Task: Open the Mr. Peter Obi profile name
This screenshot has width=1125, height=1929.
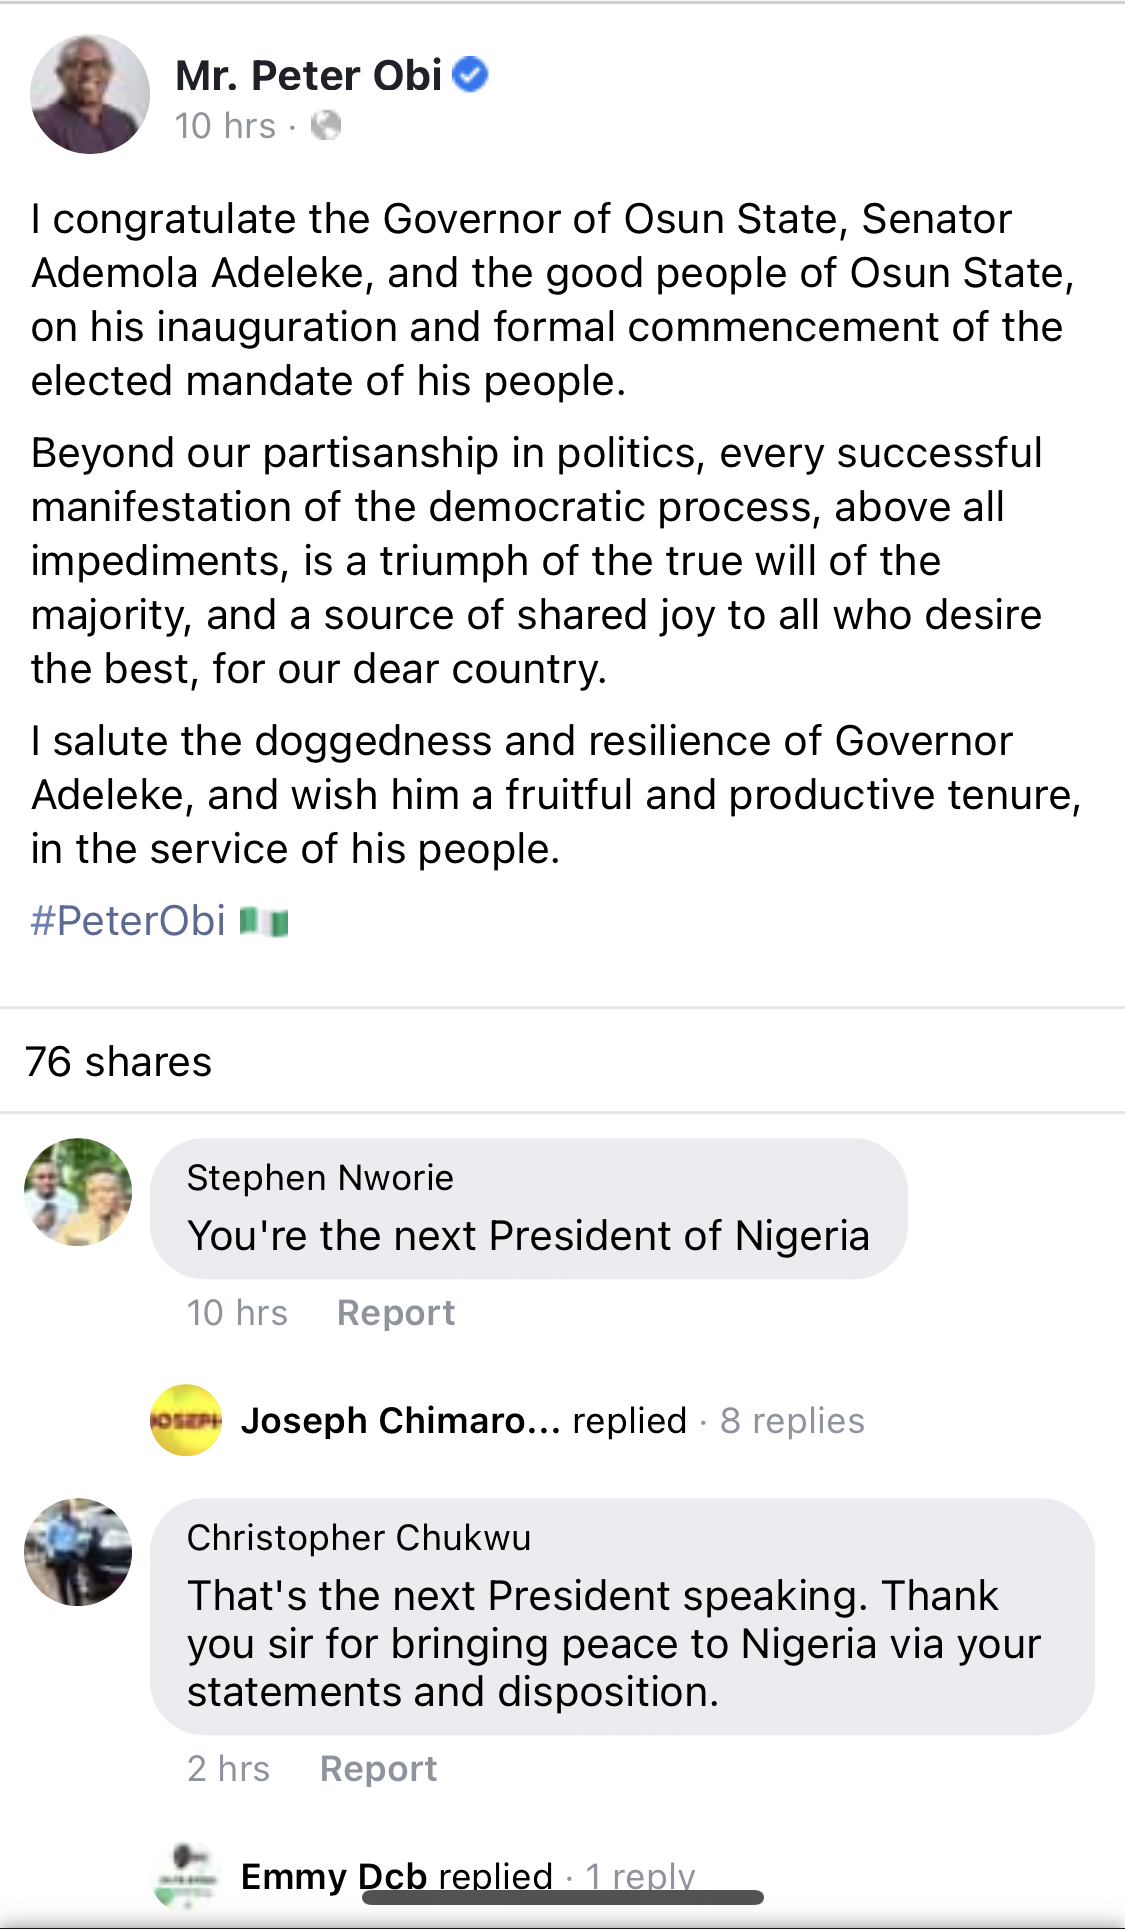Action: pyautogui.click(x=308, y=76)
